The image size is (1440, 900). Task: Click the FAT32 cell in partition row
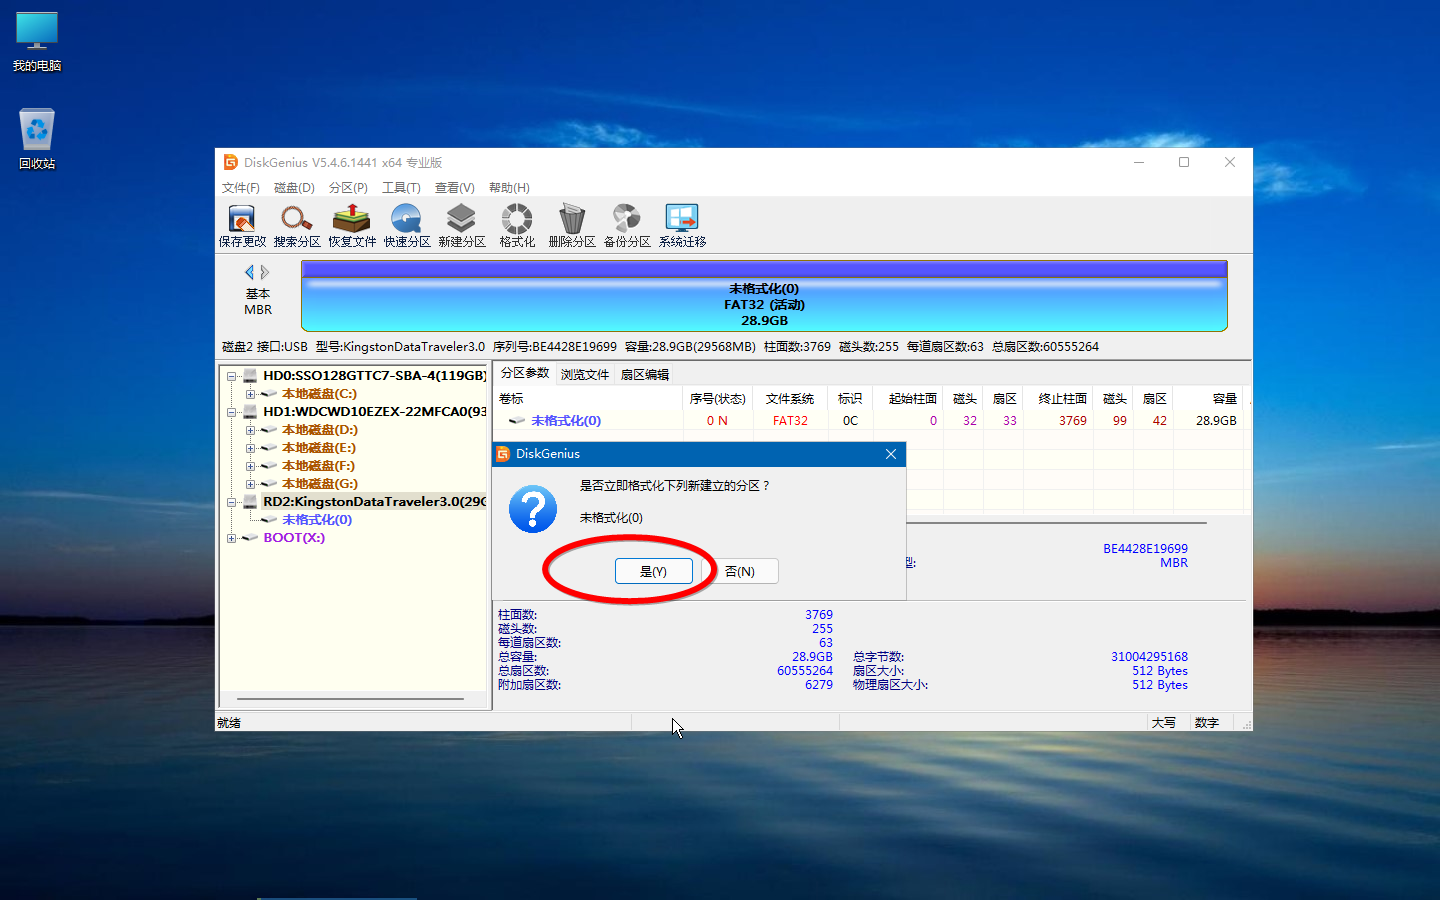790,421
